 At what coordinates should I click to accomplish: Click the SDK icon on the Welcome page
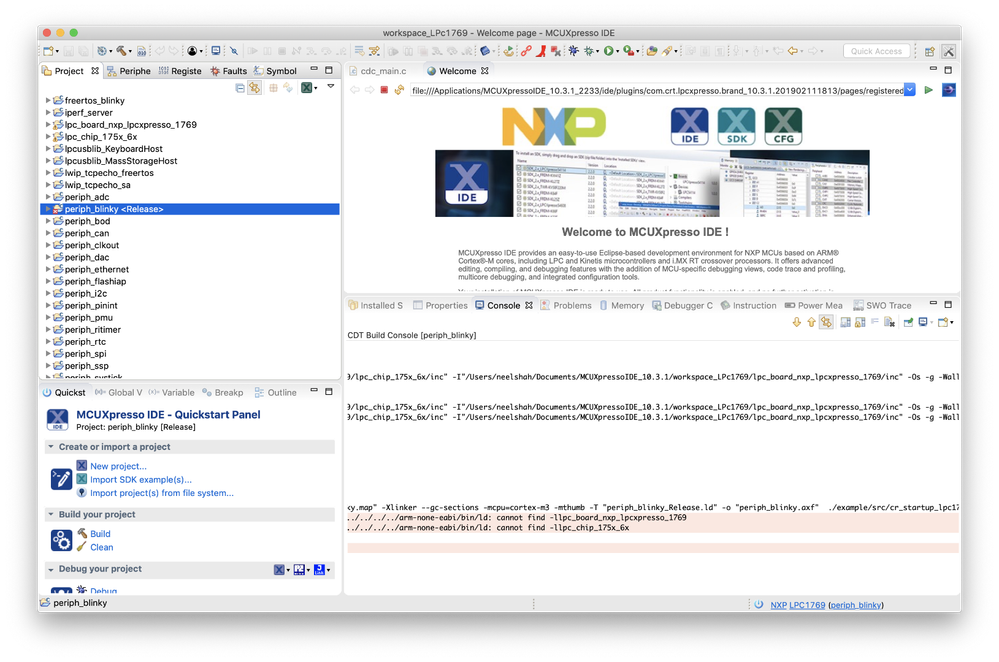(x=737, y=126)
